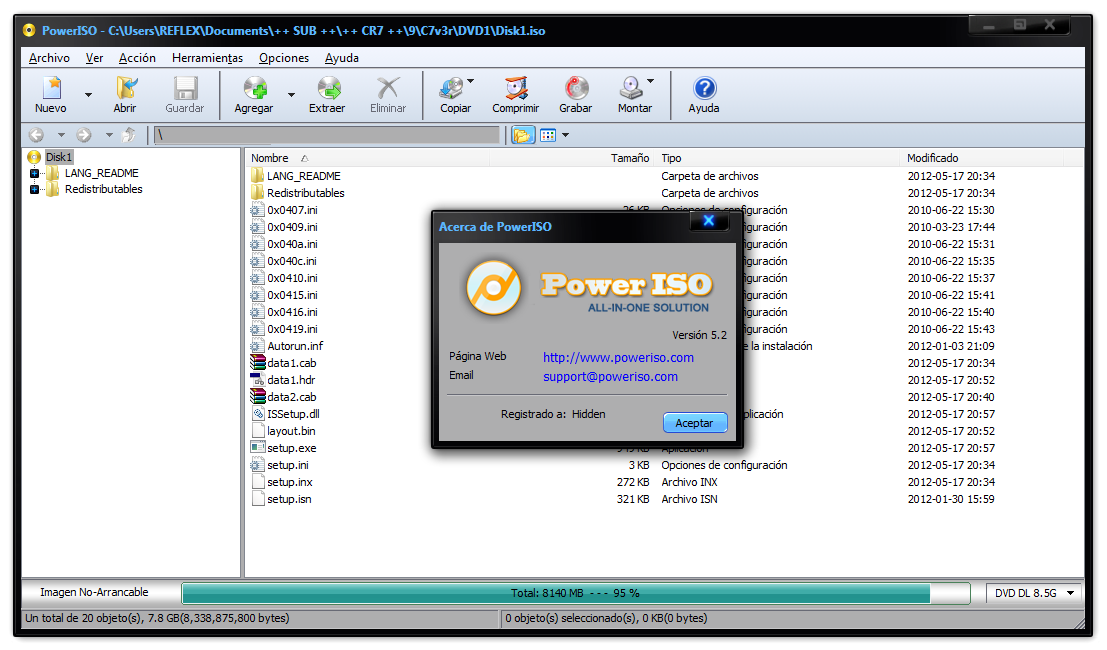
Task: Open the Ayuda menu
Action: click(x=342, y=58)
